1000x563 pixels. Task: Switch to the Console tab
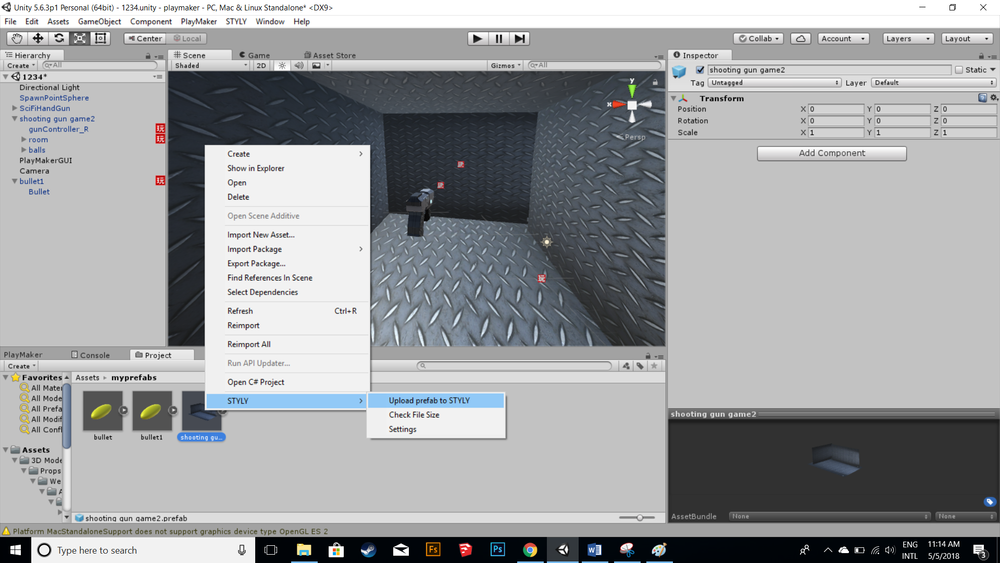91,355
